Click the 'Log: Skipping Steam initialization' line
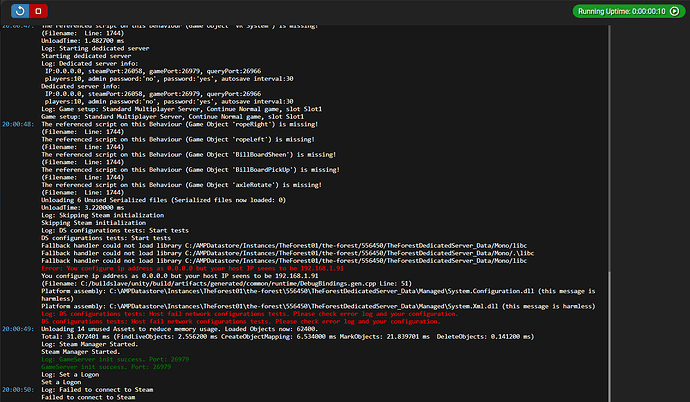This screenshot has height=402, width=690. tap(103, 215)
